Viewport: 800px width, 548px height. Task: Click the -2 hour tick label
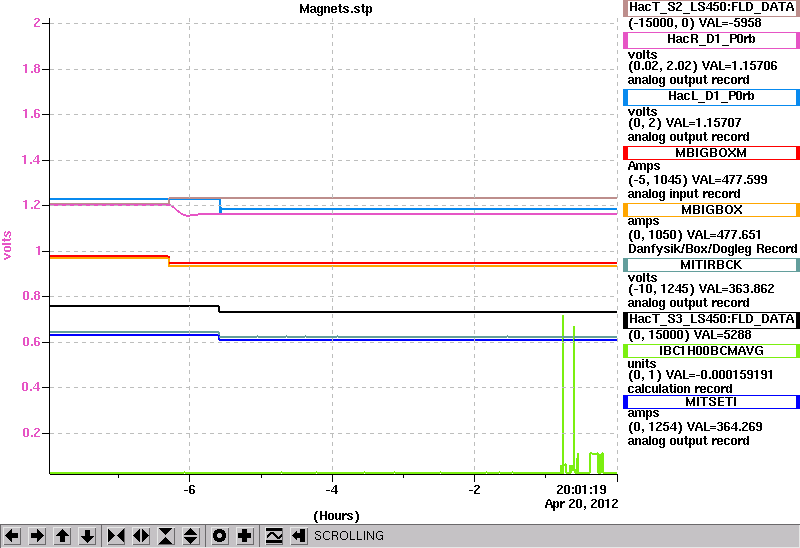[474, 490]
